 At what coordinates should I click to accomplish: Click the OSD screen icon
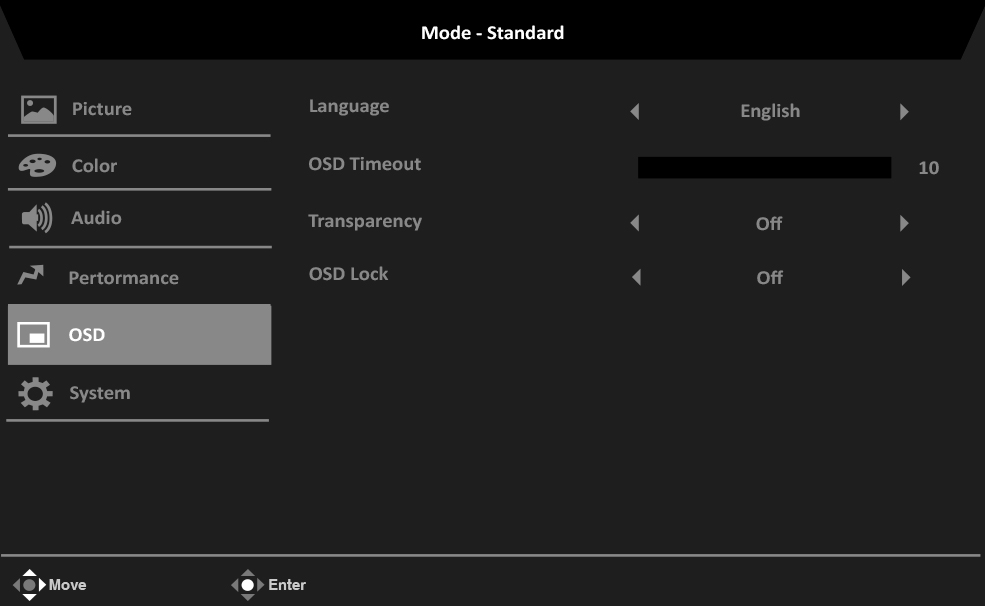pyautogui.click(x=34, y=335)
